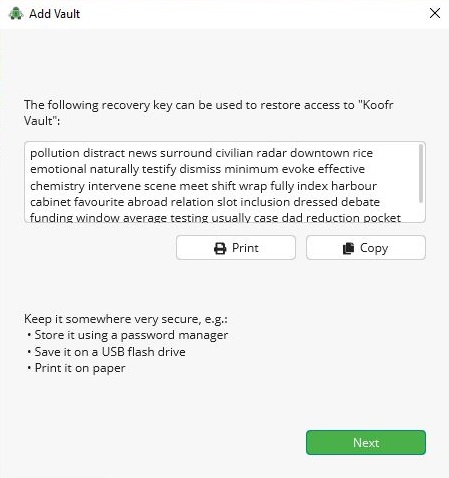Image resolution: width=449 pixels, height=478 pixels.
Task: Click the word "effective" in recovery key
Action: pos(341,169)
